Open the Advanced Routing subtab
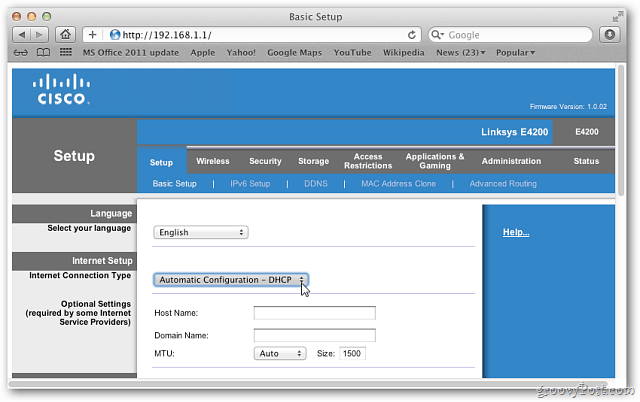This screenshot has width=640, height=402. (x=503, y=184)
